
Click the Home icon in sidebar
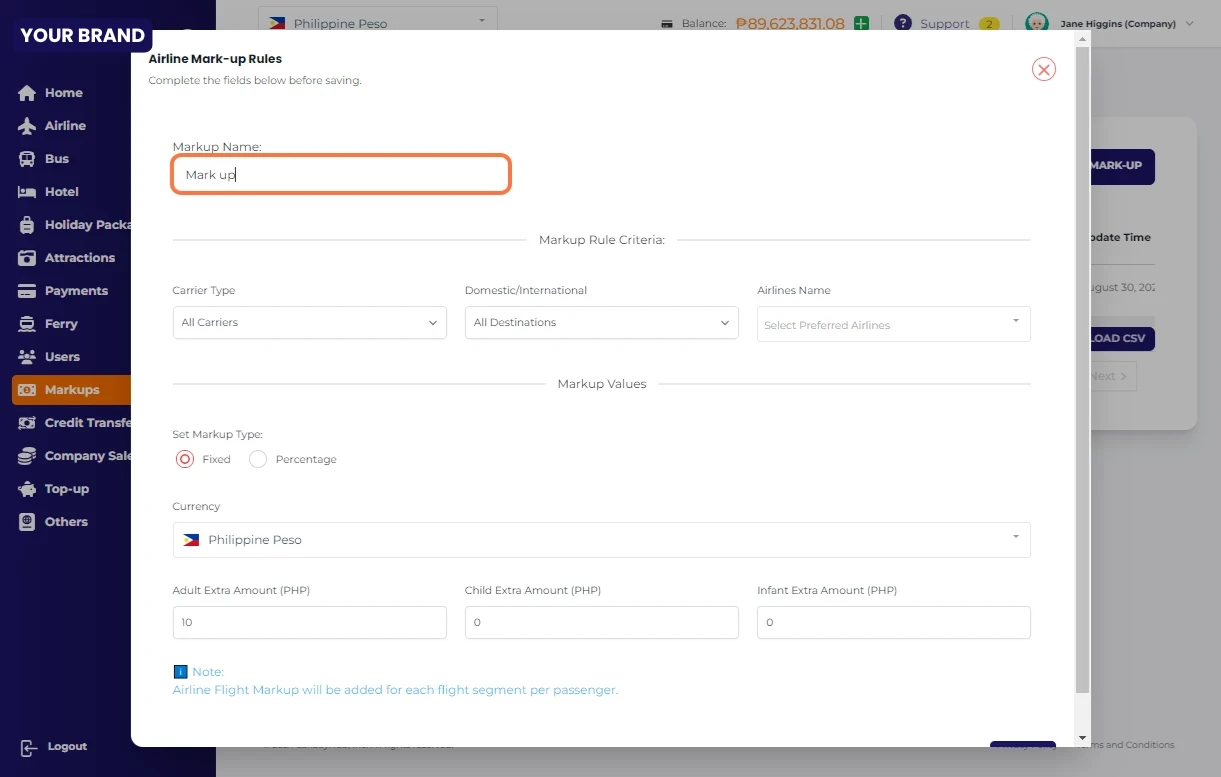pyautogui.click(x=27, y=93)
